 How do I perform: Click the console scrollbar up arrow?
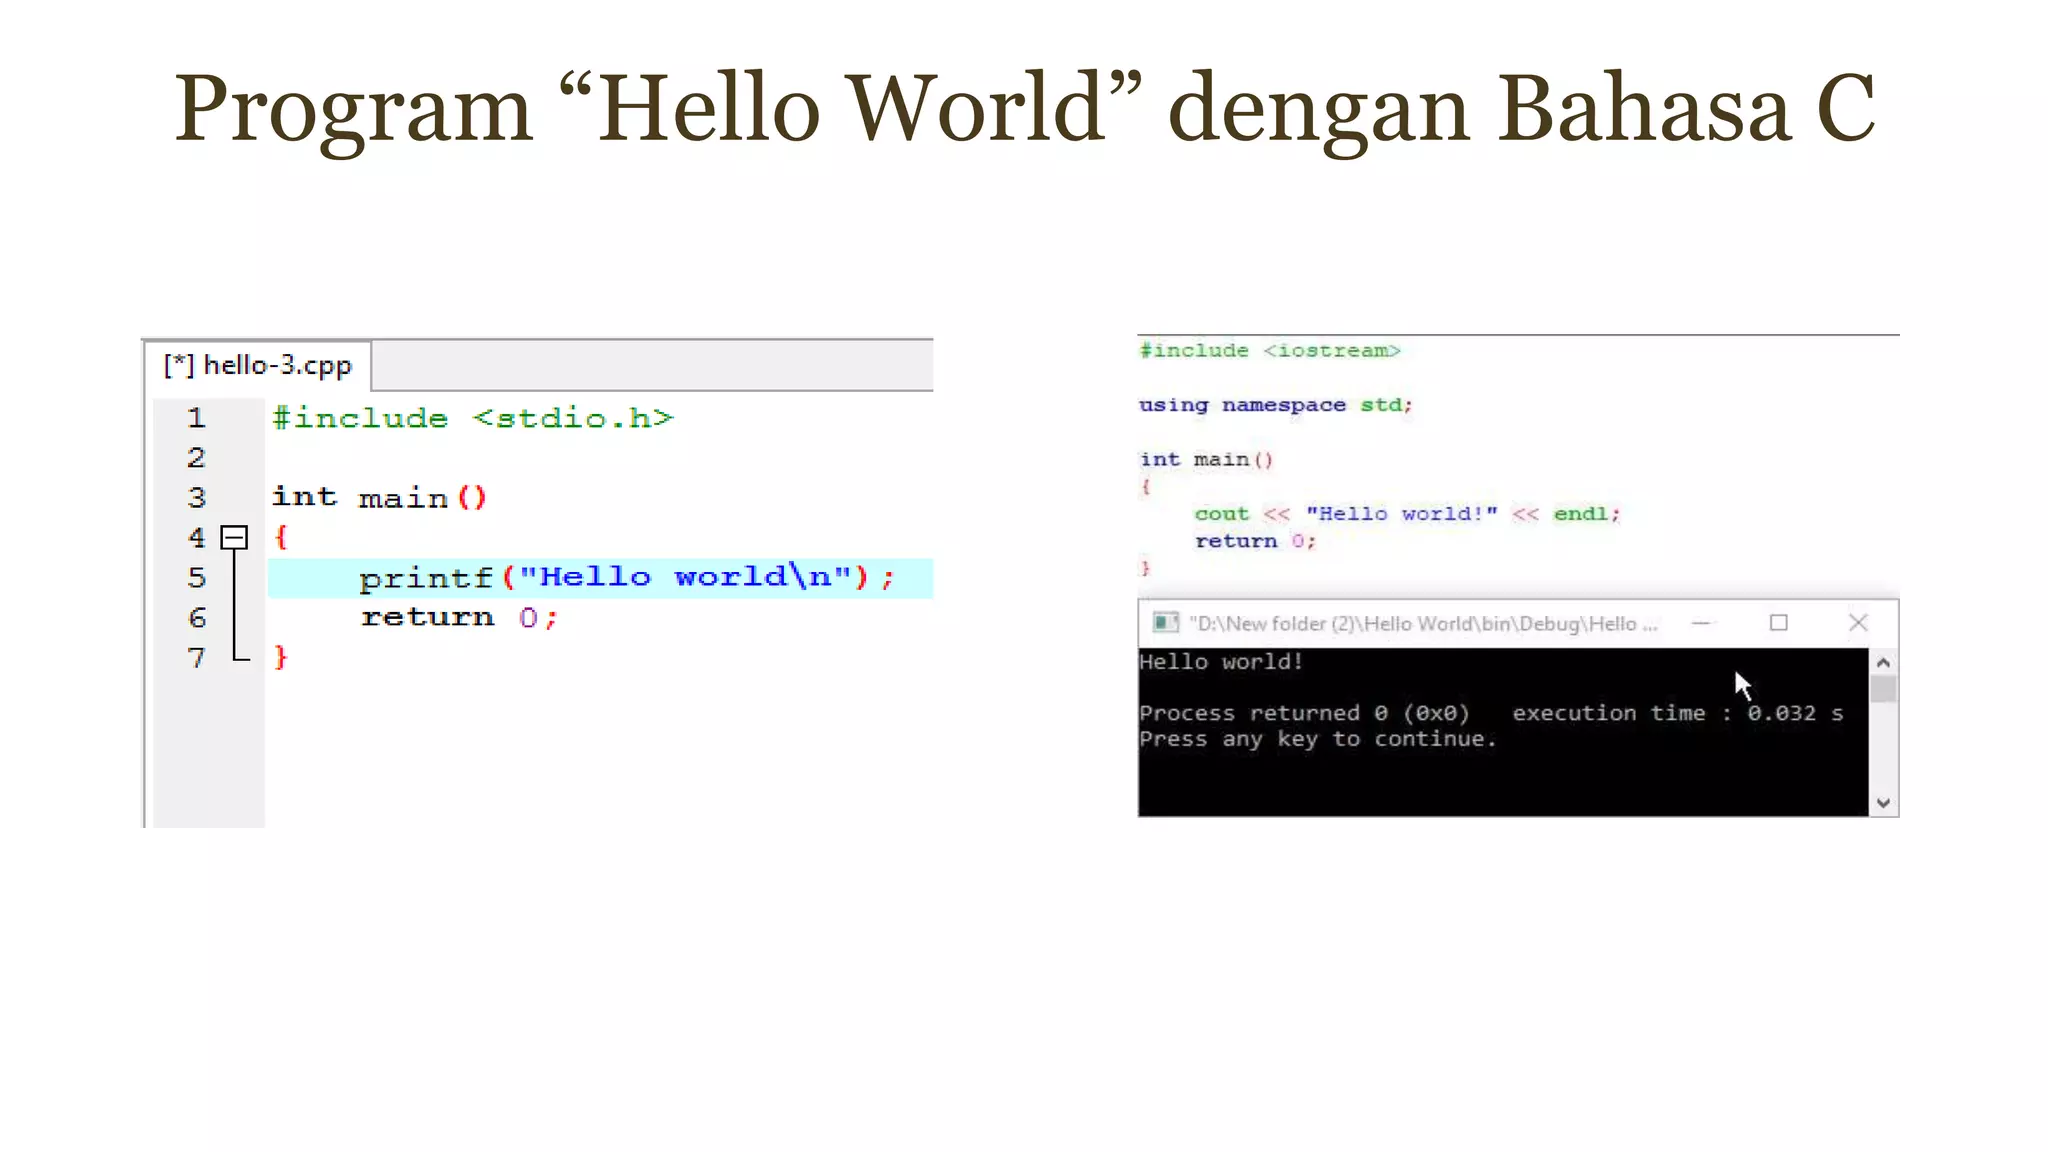1883,662
